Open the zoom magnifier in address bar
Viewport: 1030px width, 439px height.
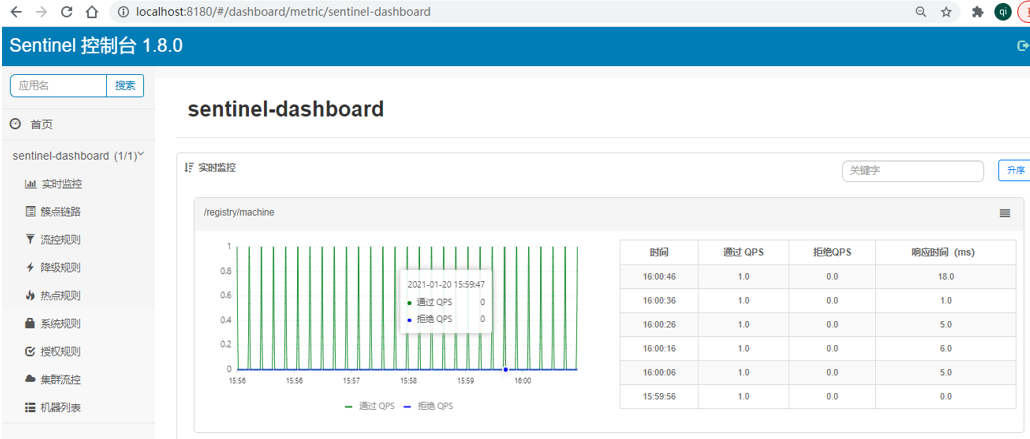click(922, 12)
